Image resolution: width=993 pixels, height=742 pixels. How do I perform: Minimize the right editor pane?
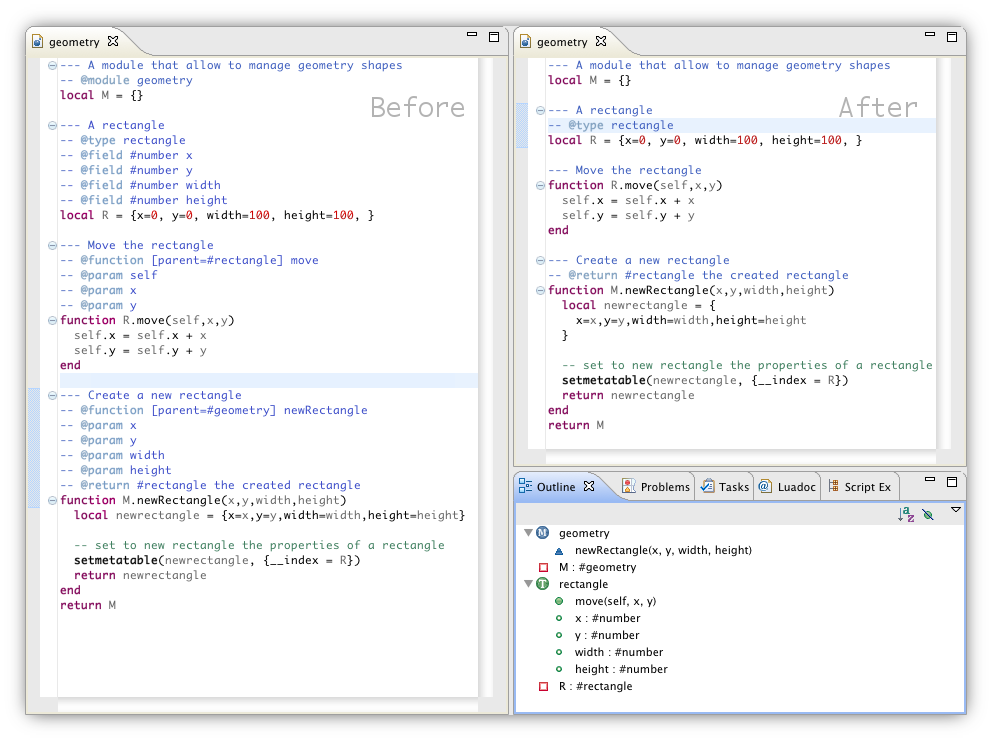point(930,35)
